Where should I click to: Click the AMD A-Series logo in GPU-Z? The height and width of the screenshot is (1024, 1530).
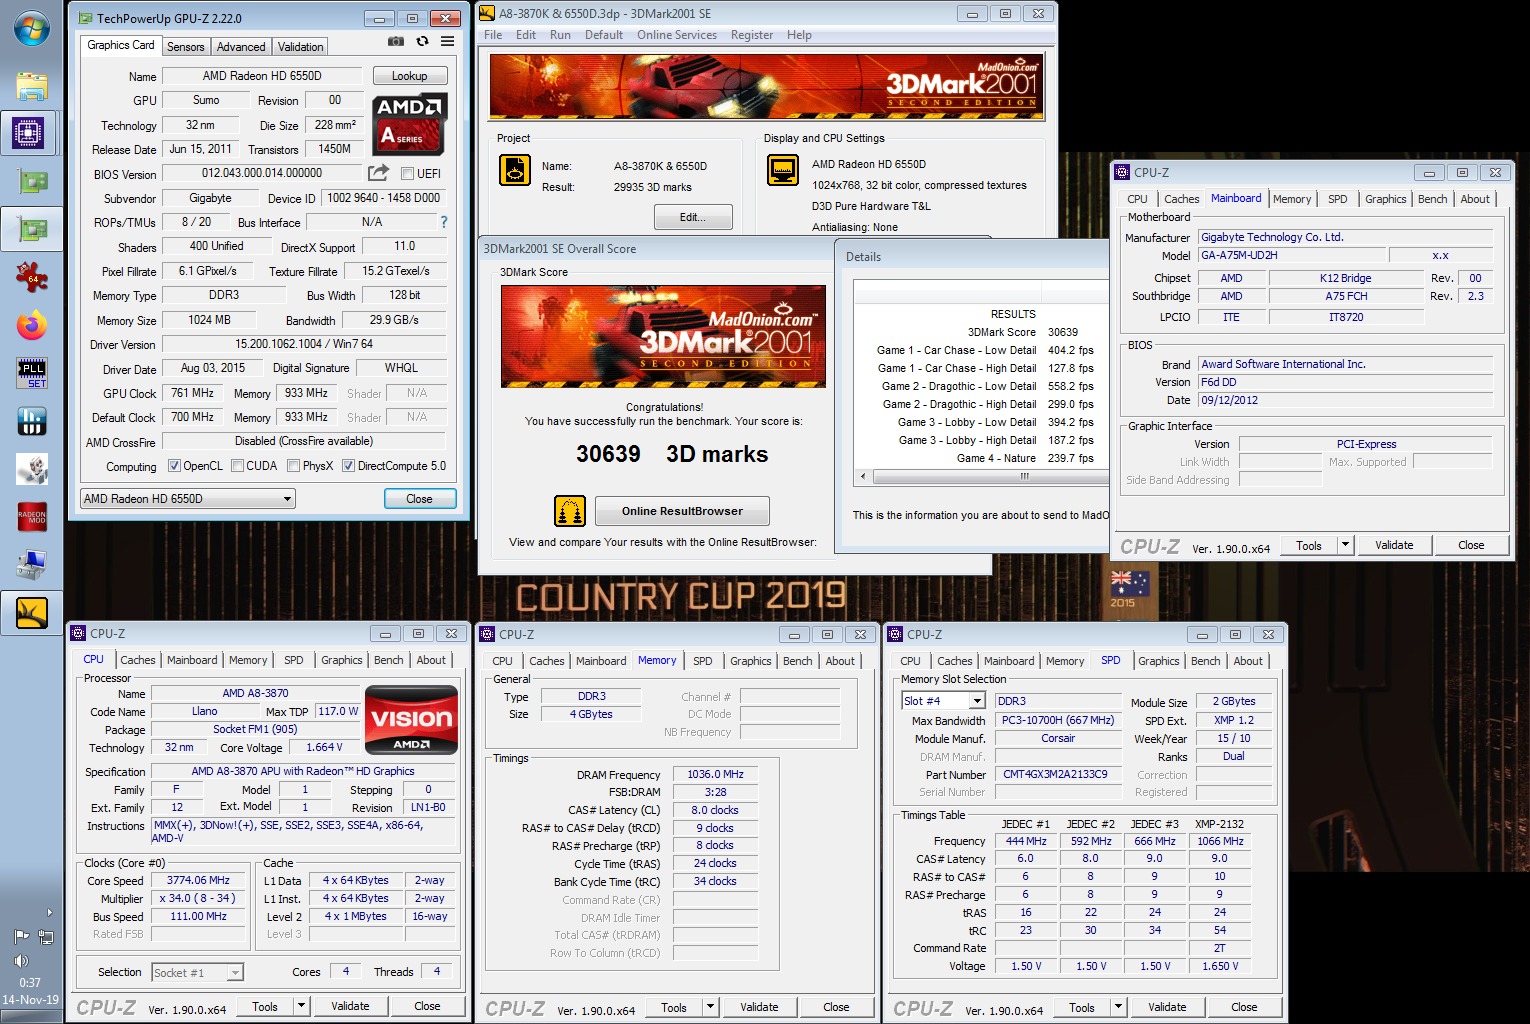pyautogui.click(x=410, y=125)
